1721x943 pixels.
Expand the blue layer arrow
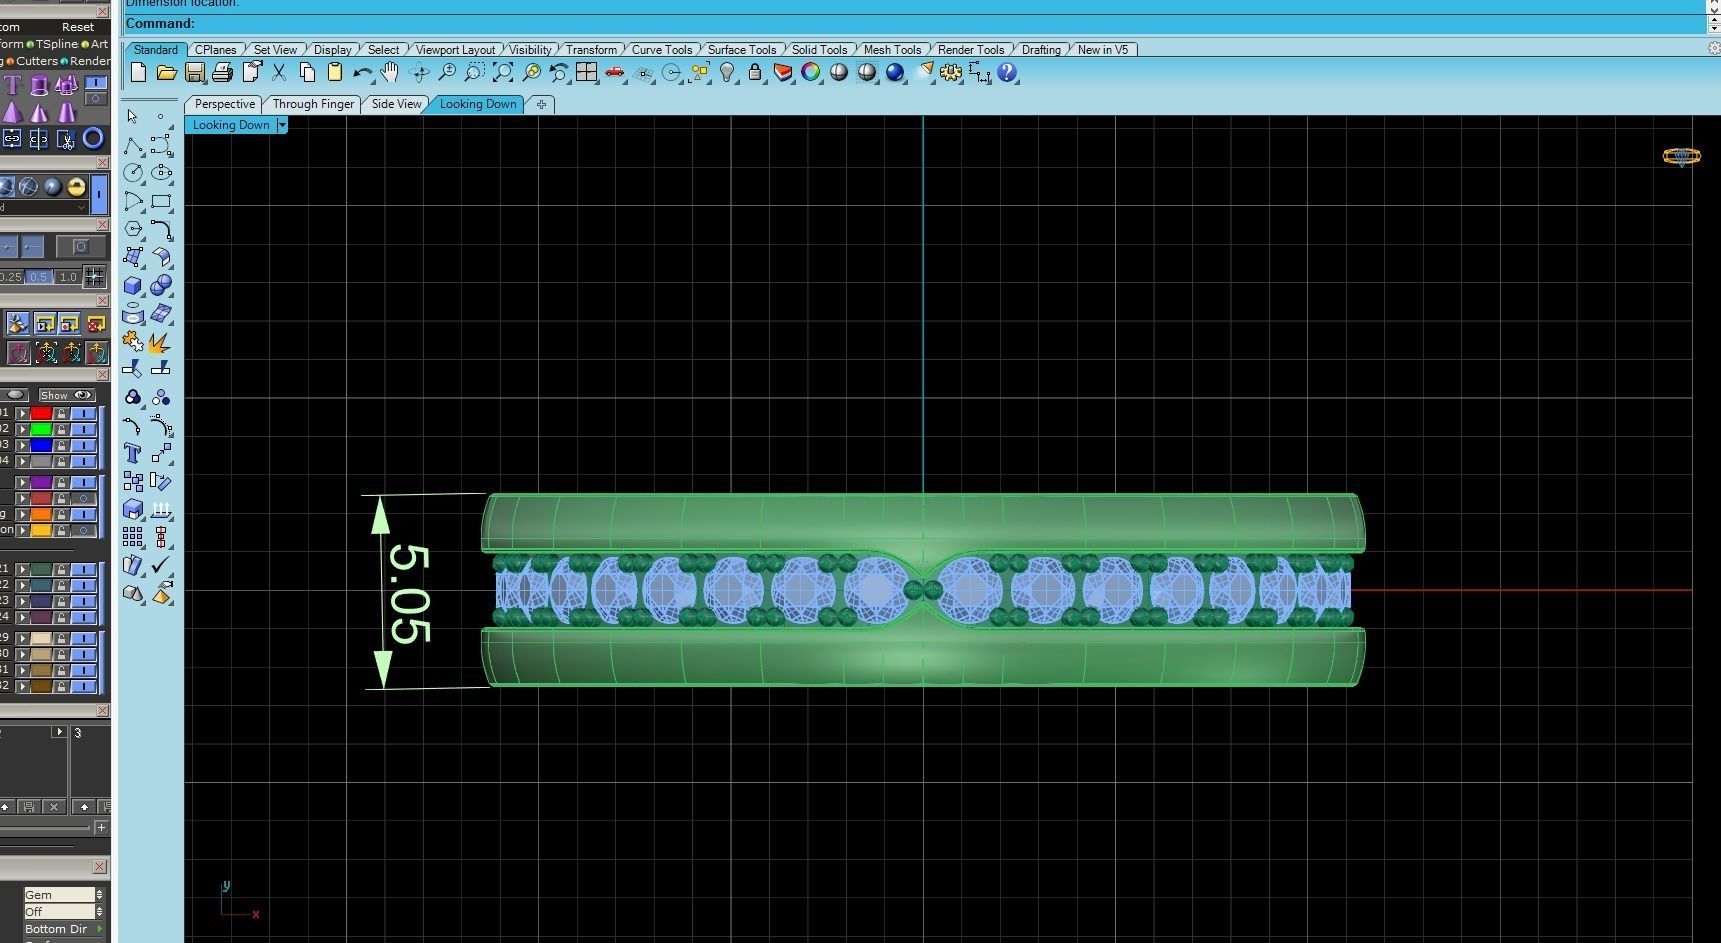(x=22, y=445)
